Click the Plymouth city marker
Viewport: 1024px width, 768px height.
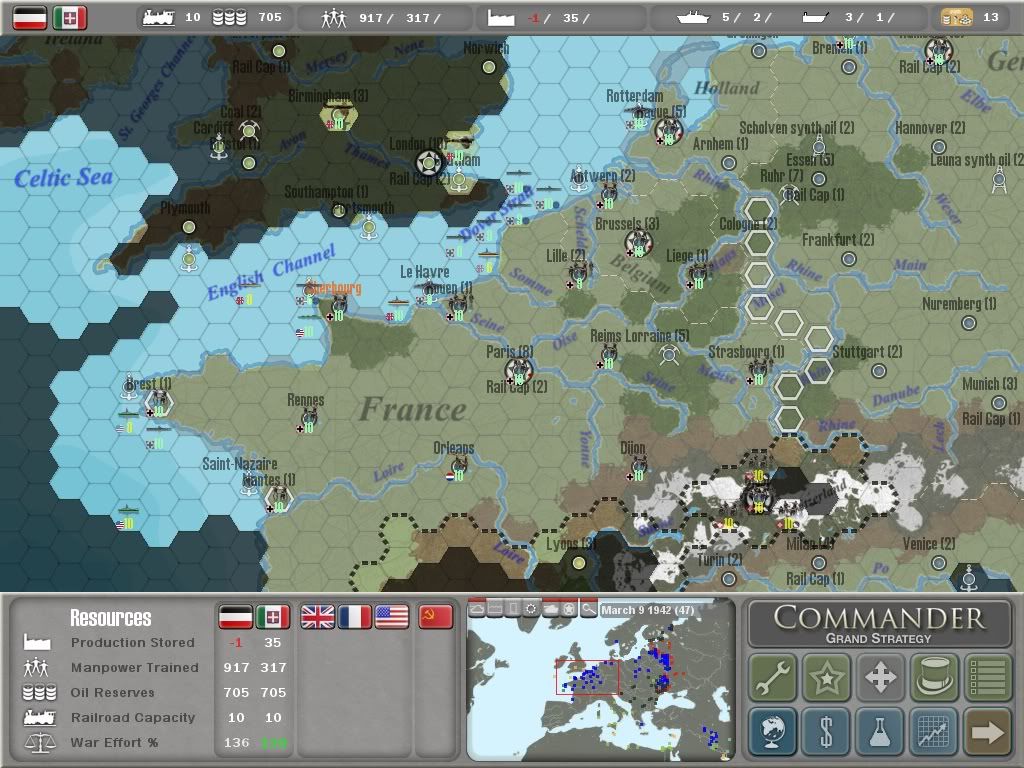[189, 227]
